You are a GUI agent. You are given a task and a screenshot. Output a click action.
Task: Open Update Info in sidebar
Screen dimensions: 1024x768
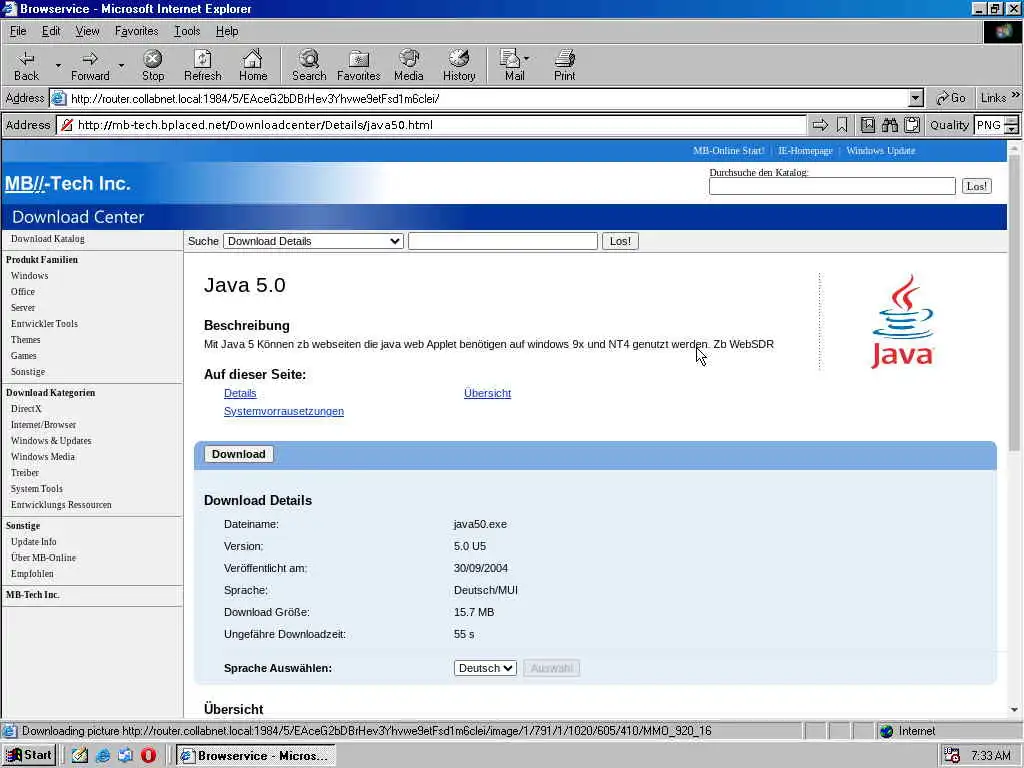point(33,541)
